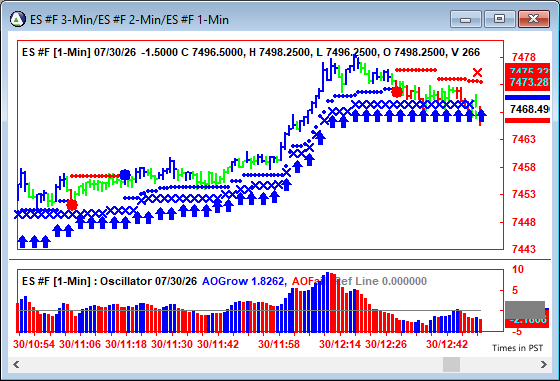Click the 30/11:42 time axis label
Image resolution: width=560 pixels, height=381 pixels.
click(x=218, y=344)
